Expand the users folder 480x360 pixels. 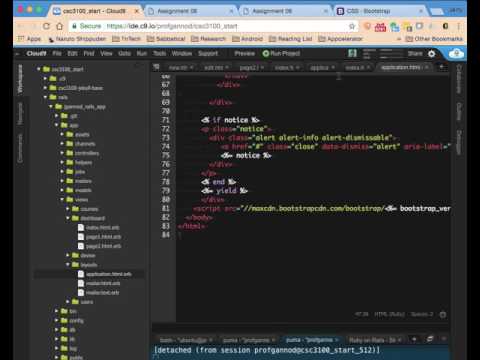(68, 302)
